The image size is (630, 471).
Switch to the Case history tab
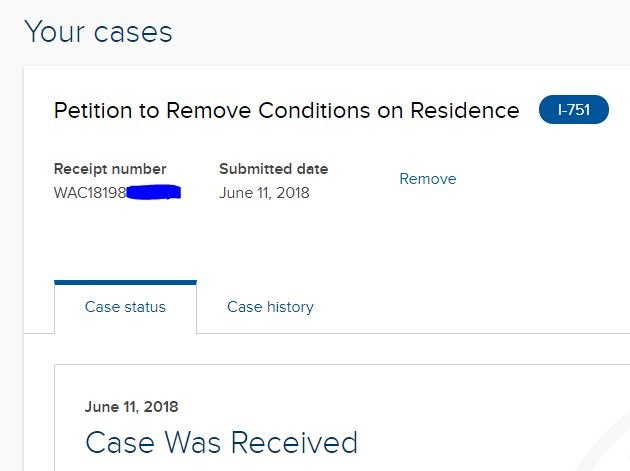tap(270, 307)
